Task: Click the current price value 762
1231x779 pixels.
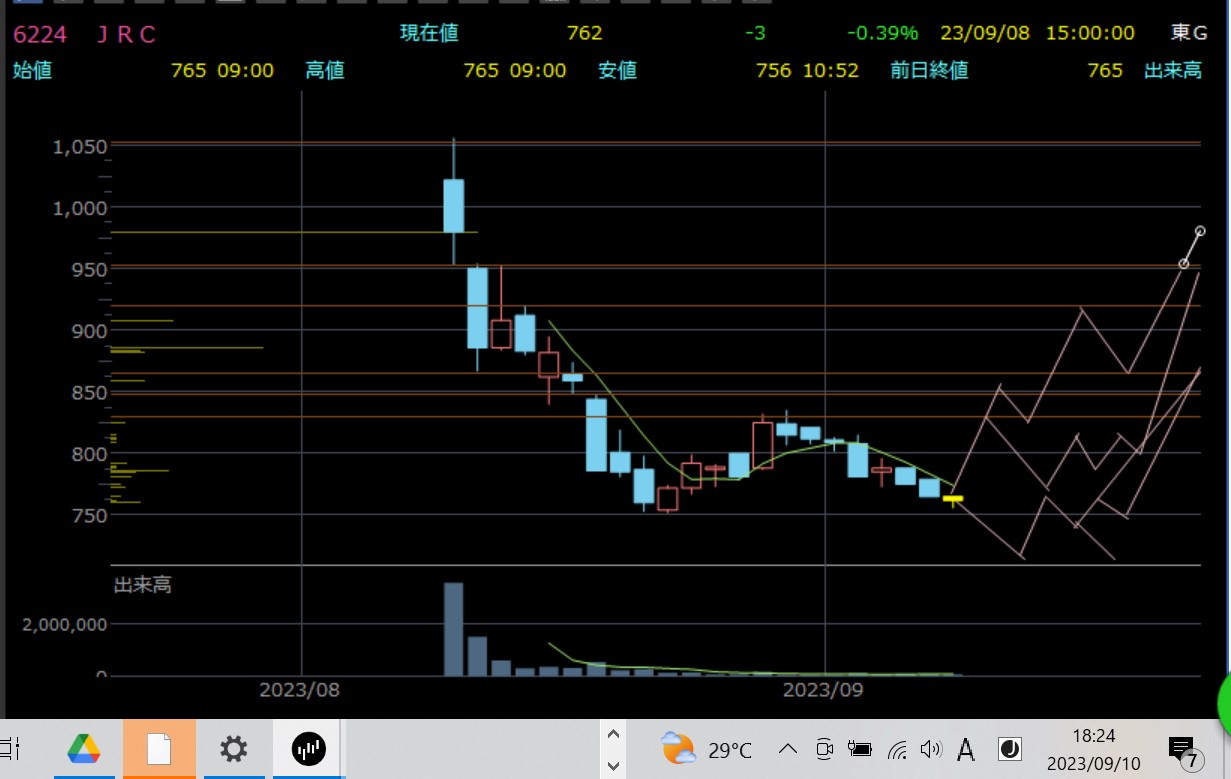Action: click(585, 33)
